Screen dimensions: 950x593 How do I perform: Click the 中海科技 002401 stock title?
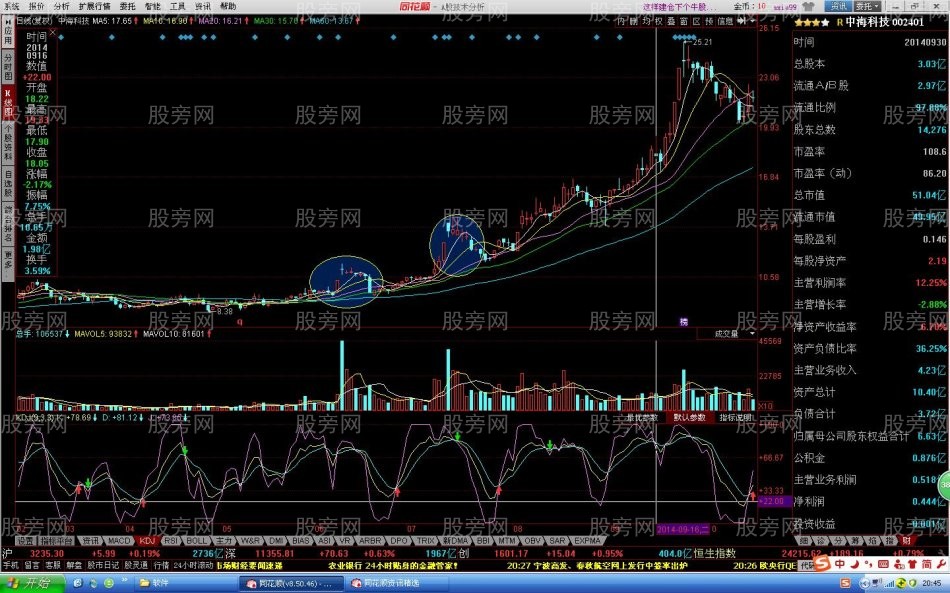point(885,22)
